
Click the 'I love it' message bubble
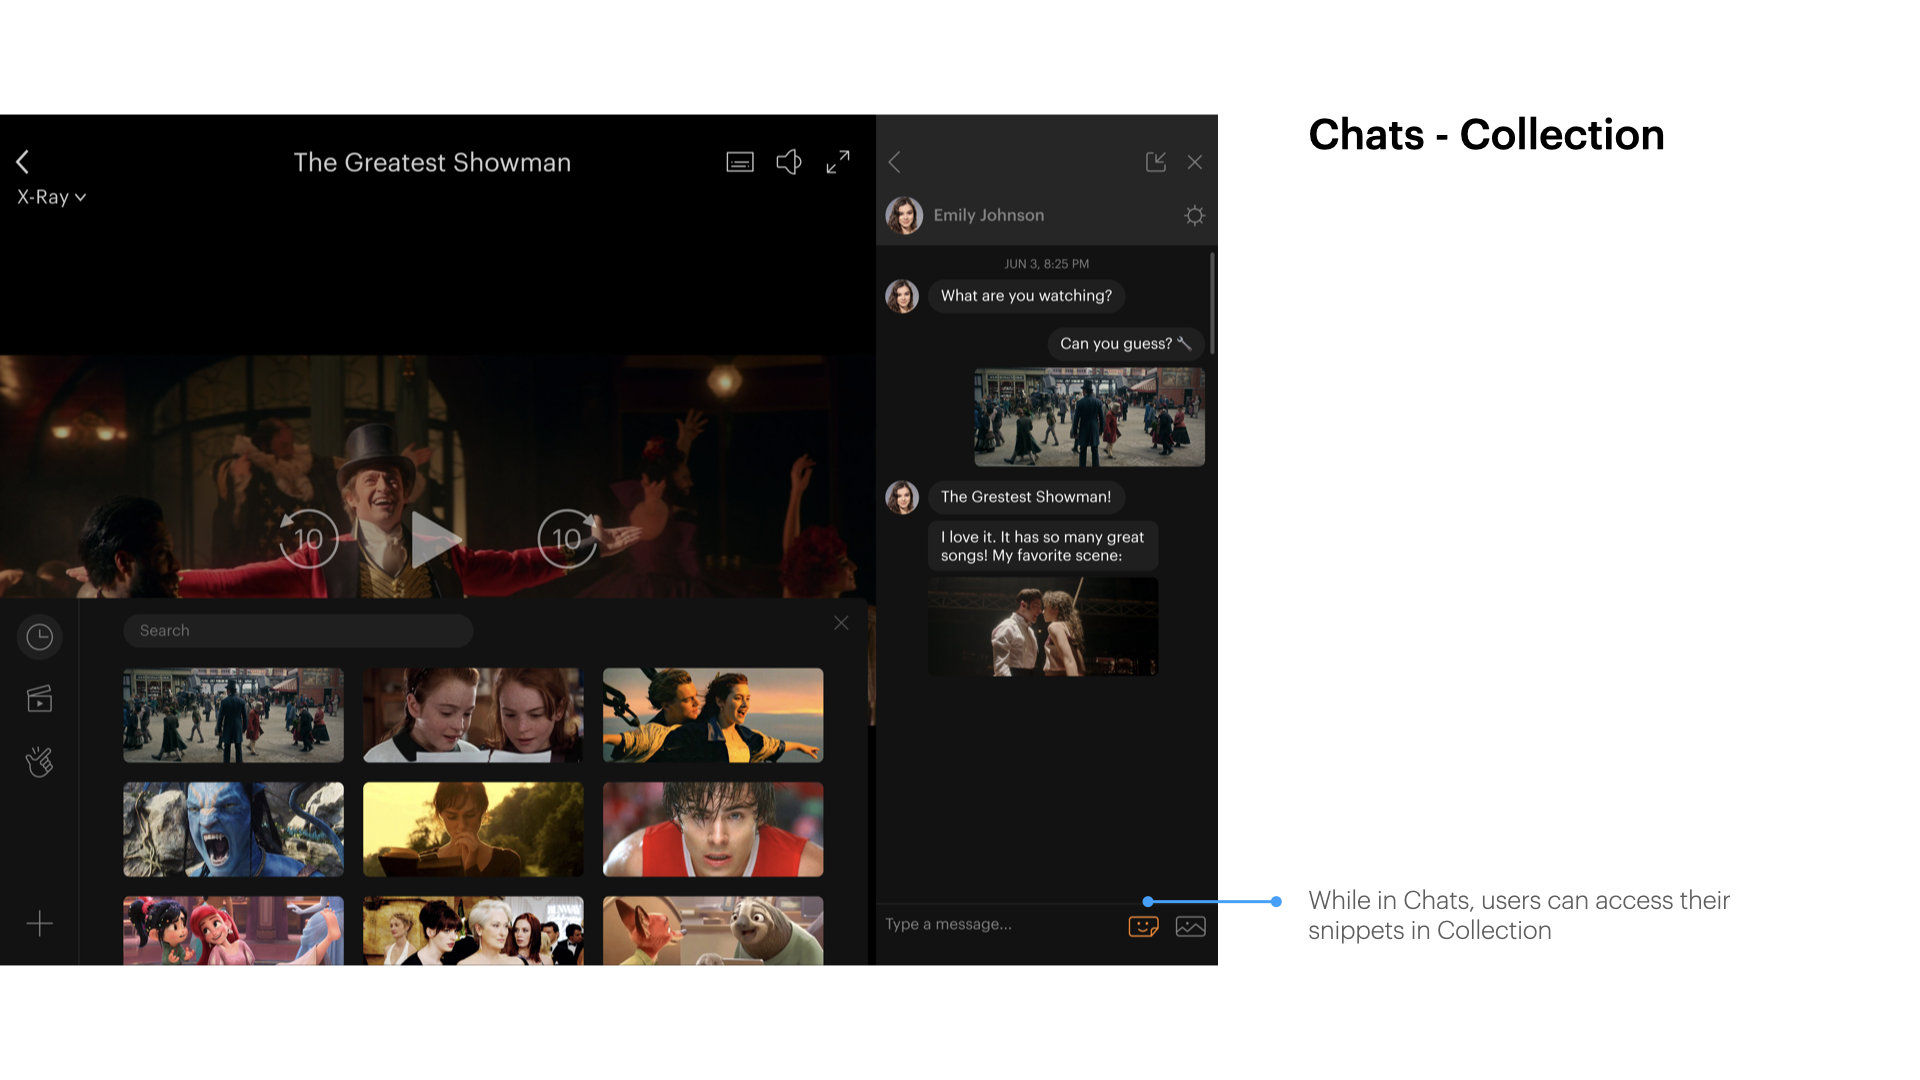tap(1043, 546)
